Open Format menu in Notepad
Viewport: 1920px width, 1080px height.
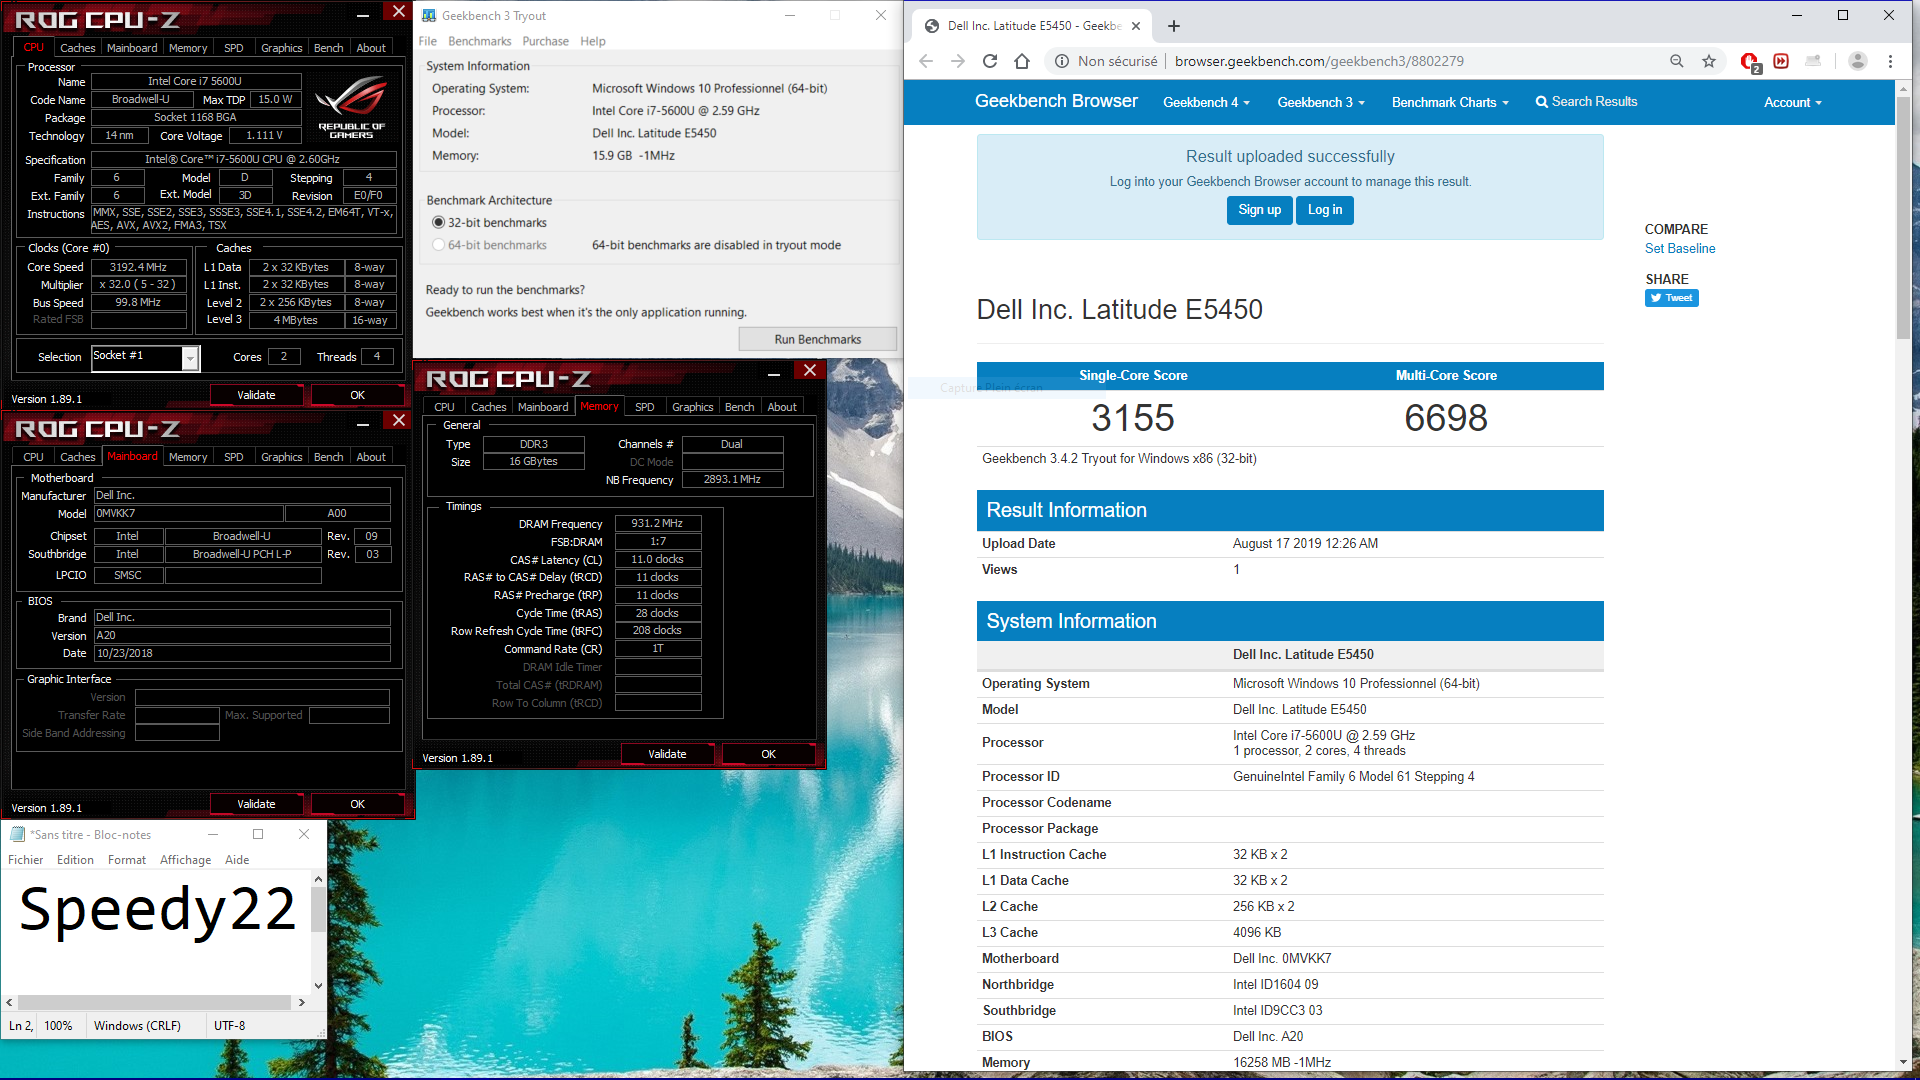[x=127, y=860]
